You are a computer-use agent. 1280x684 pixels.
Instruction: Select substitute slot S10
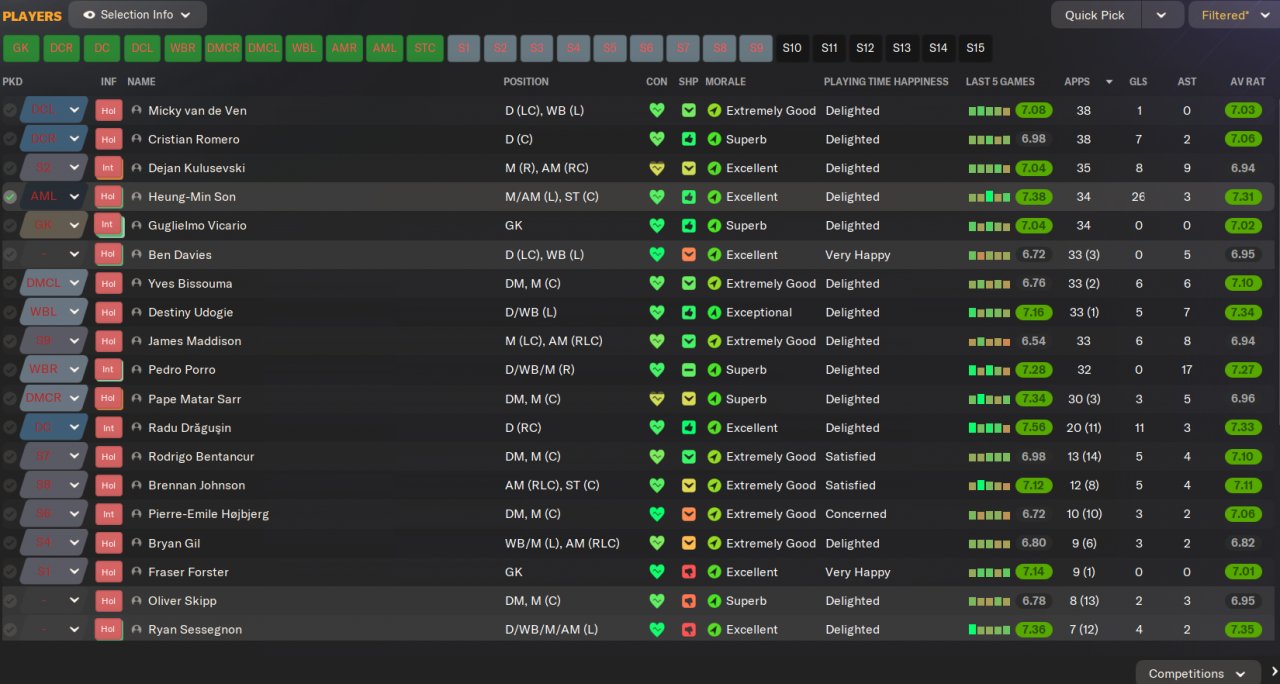pos(792,48)
